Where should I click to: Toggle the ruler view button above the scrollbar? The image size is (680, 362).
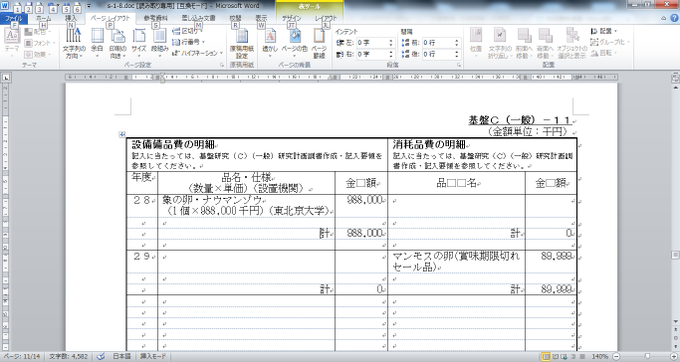point(675,78)
